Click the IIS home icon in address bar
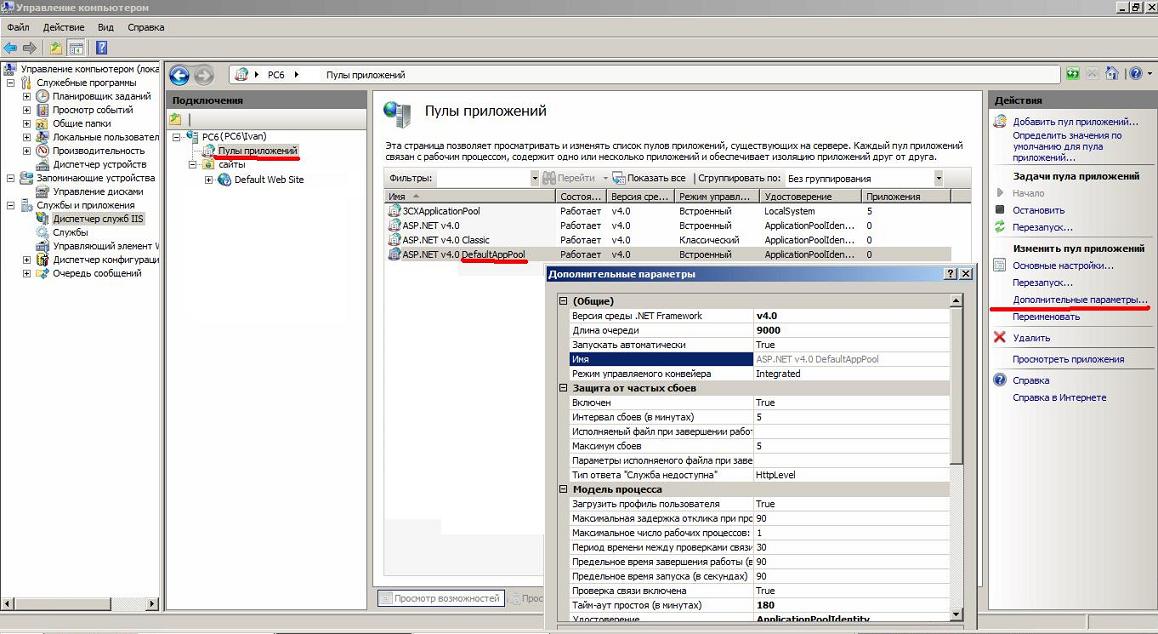Viewport: 1158px width, 634px height. tap(242, 75)
